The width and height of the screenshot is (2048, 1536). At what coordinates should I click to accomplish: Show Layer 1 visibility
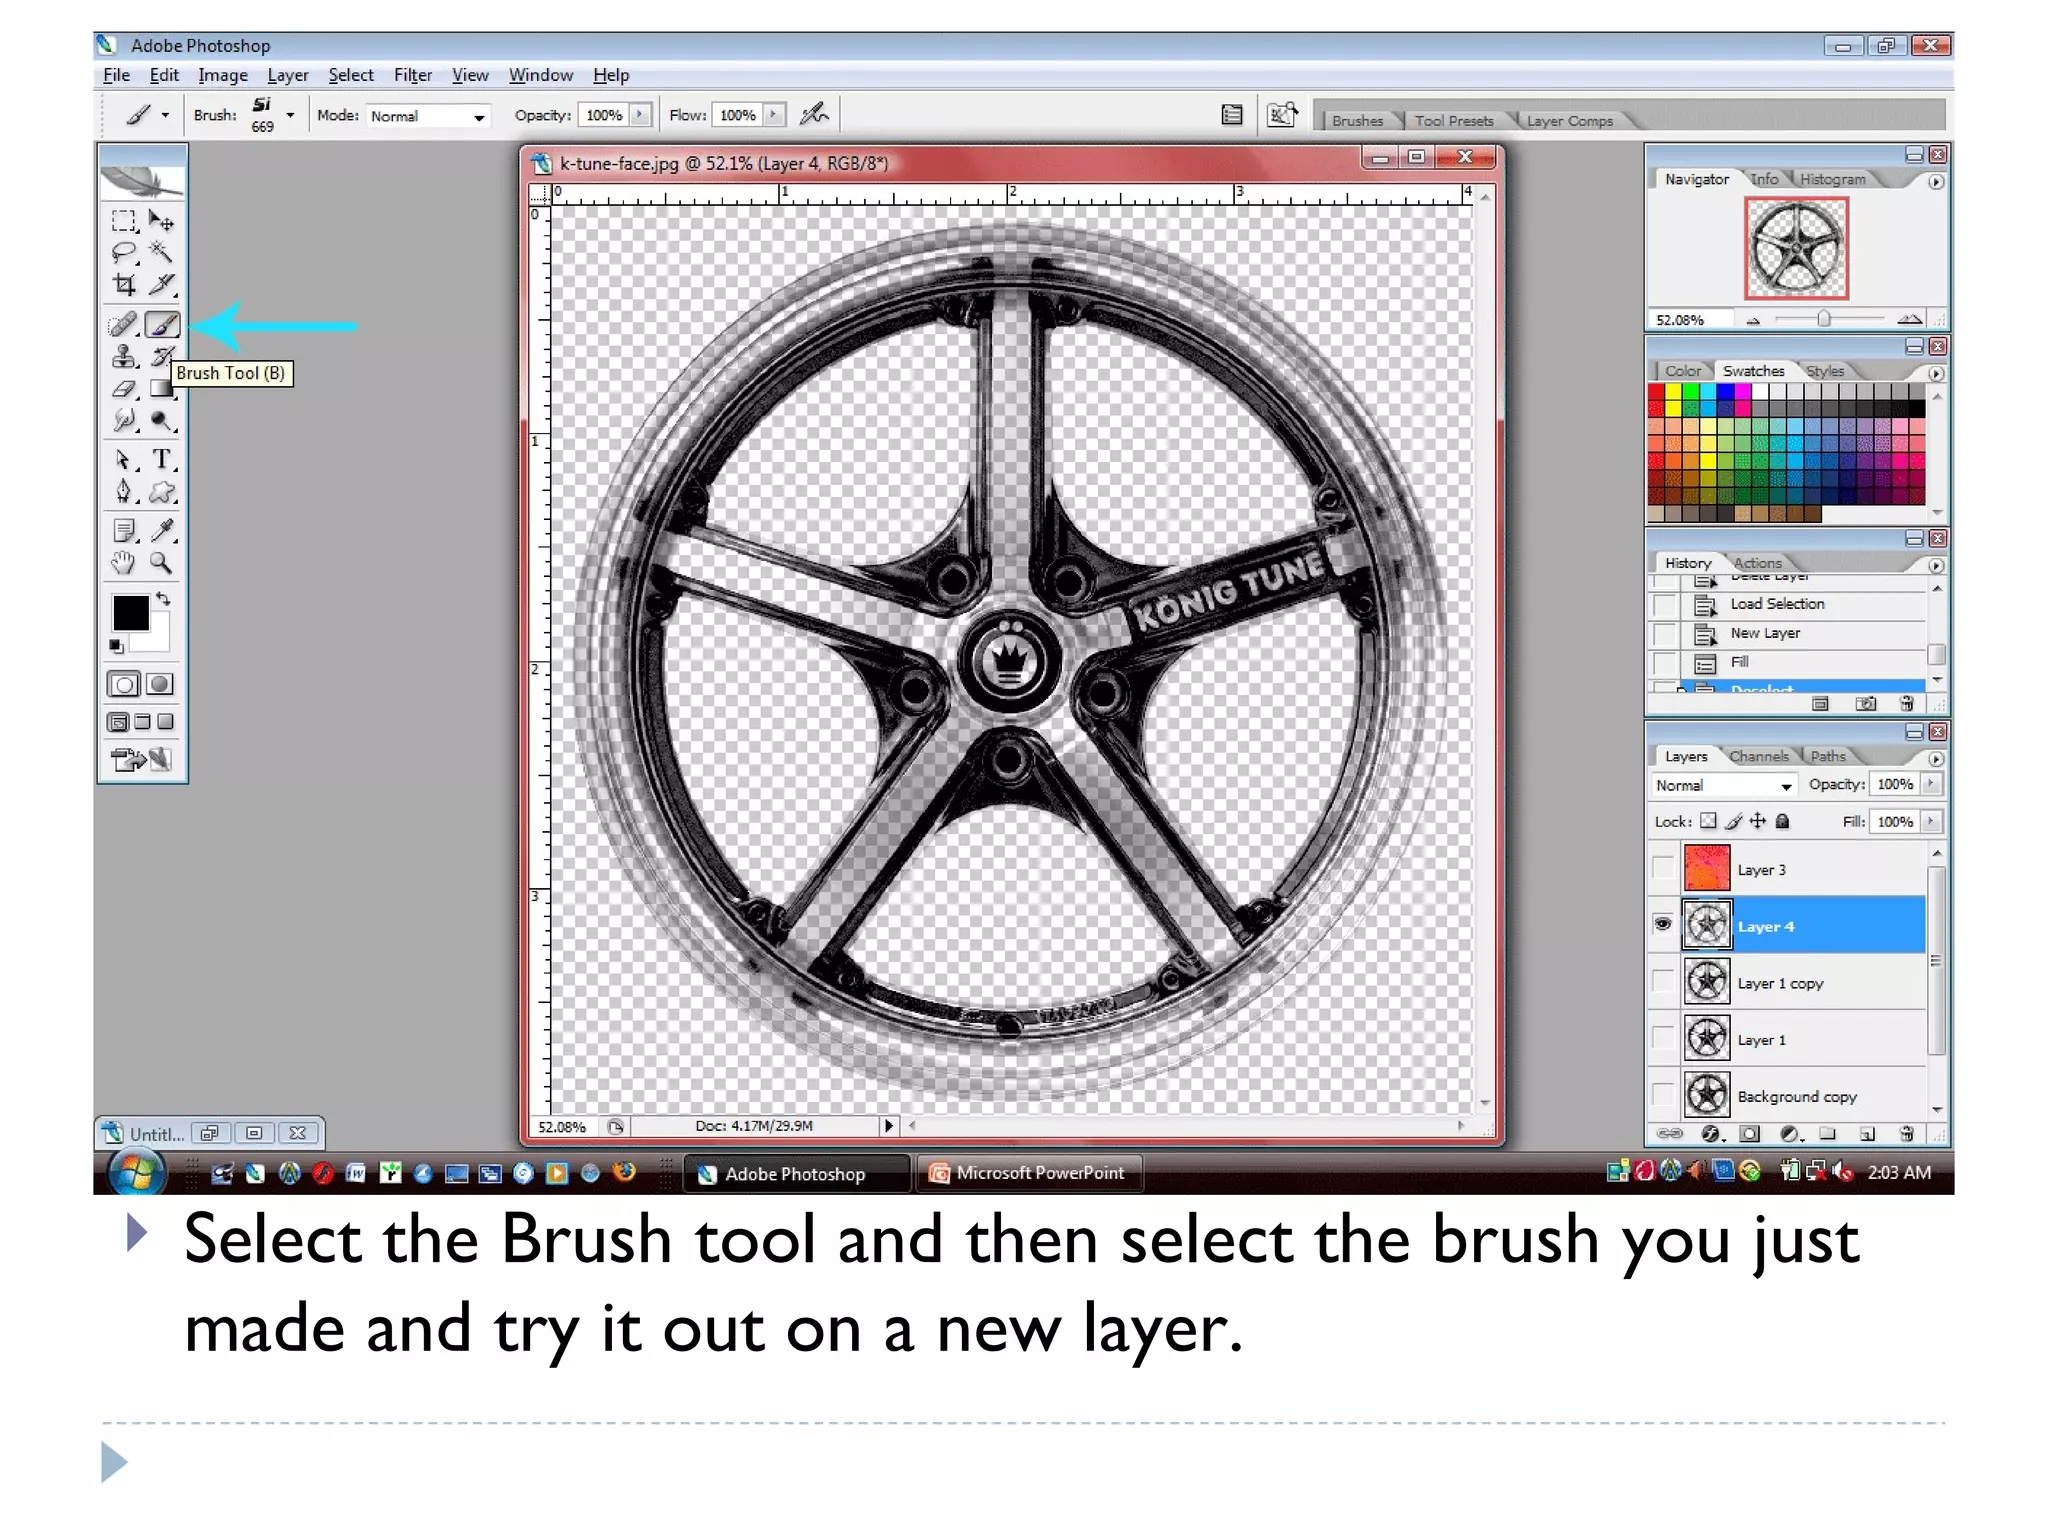1663,1039
